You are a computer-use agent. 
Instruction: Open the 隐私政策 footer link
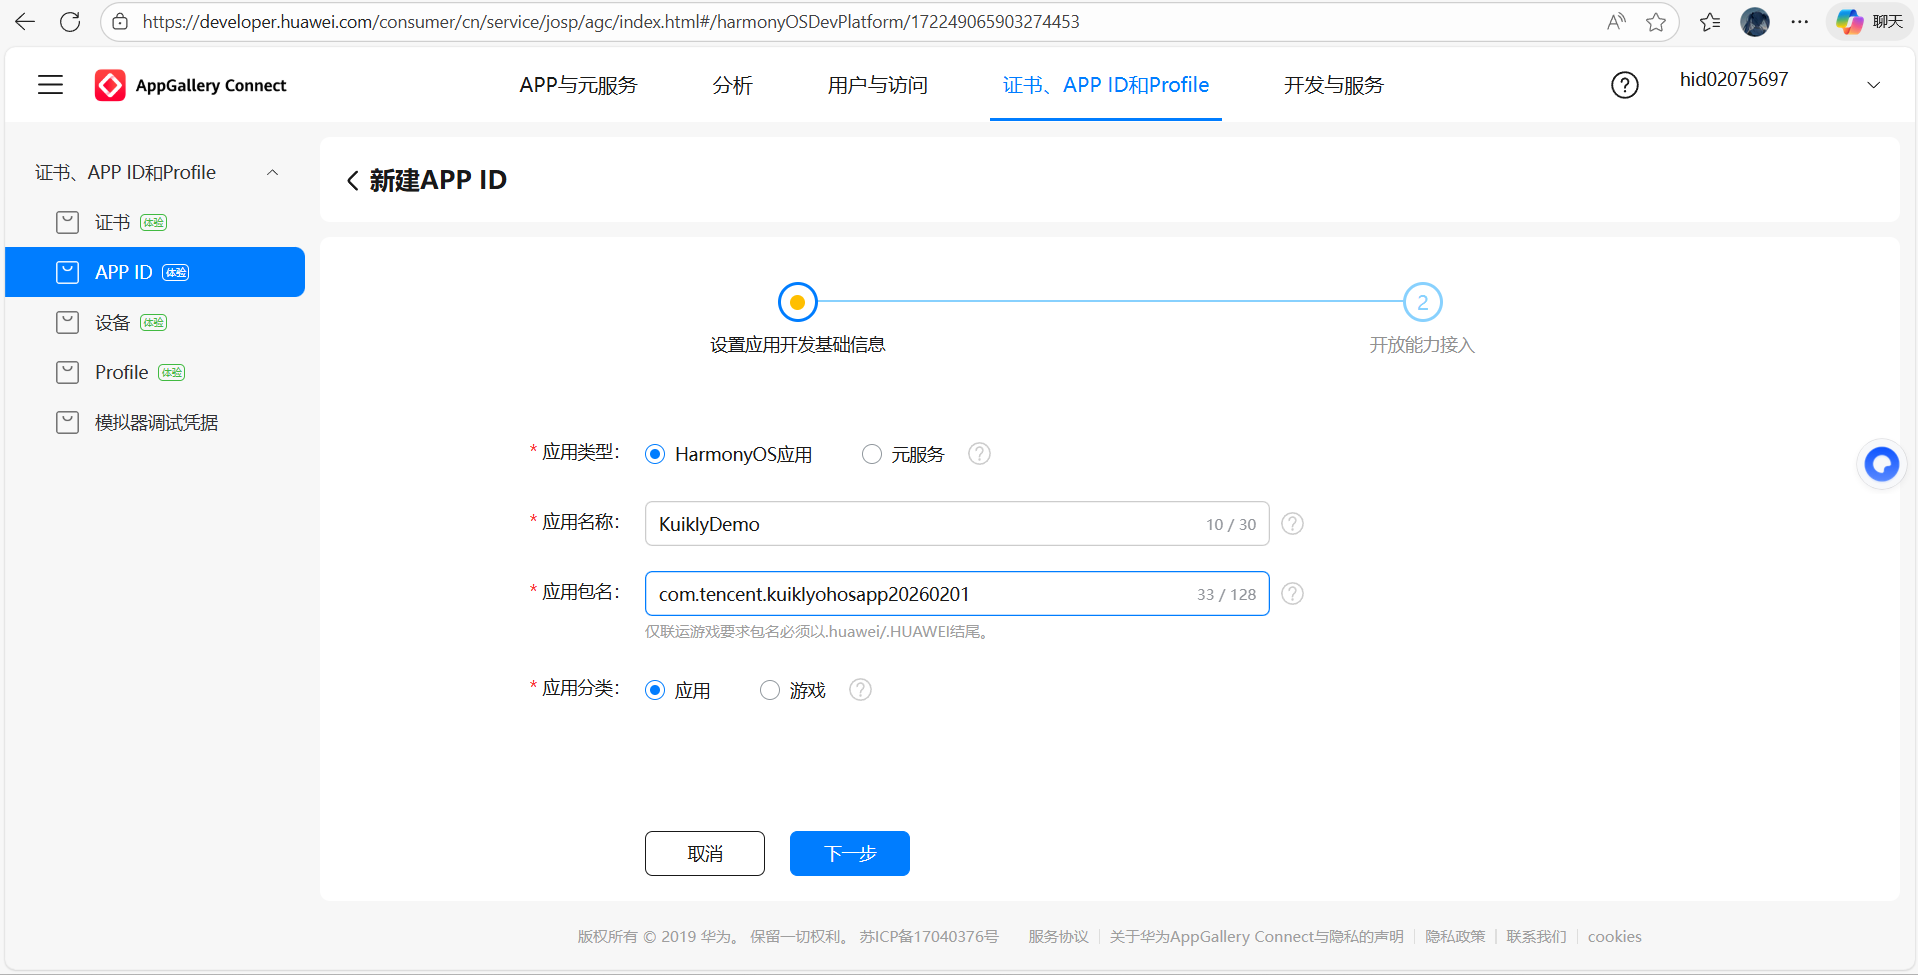point(1454,936)
